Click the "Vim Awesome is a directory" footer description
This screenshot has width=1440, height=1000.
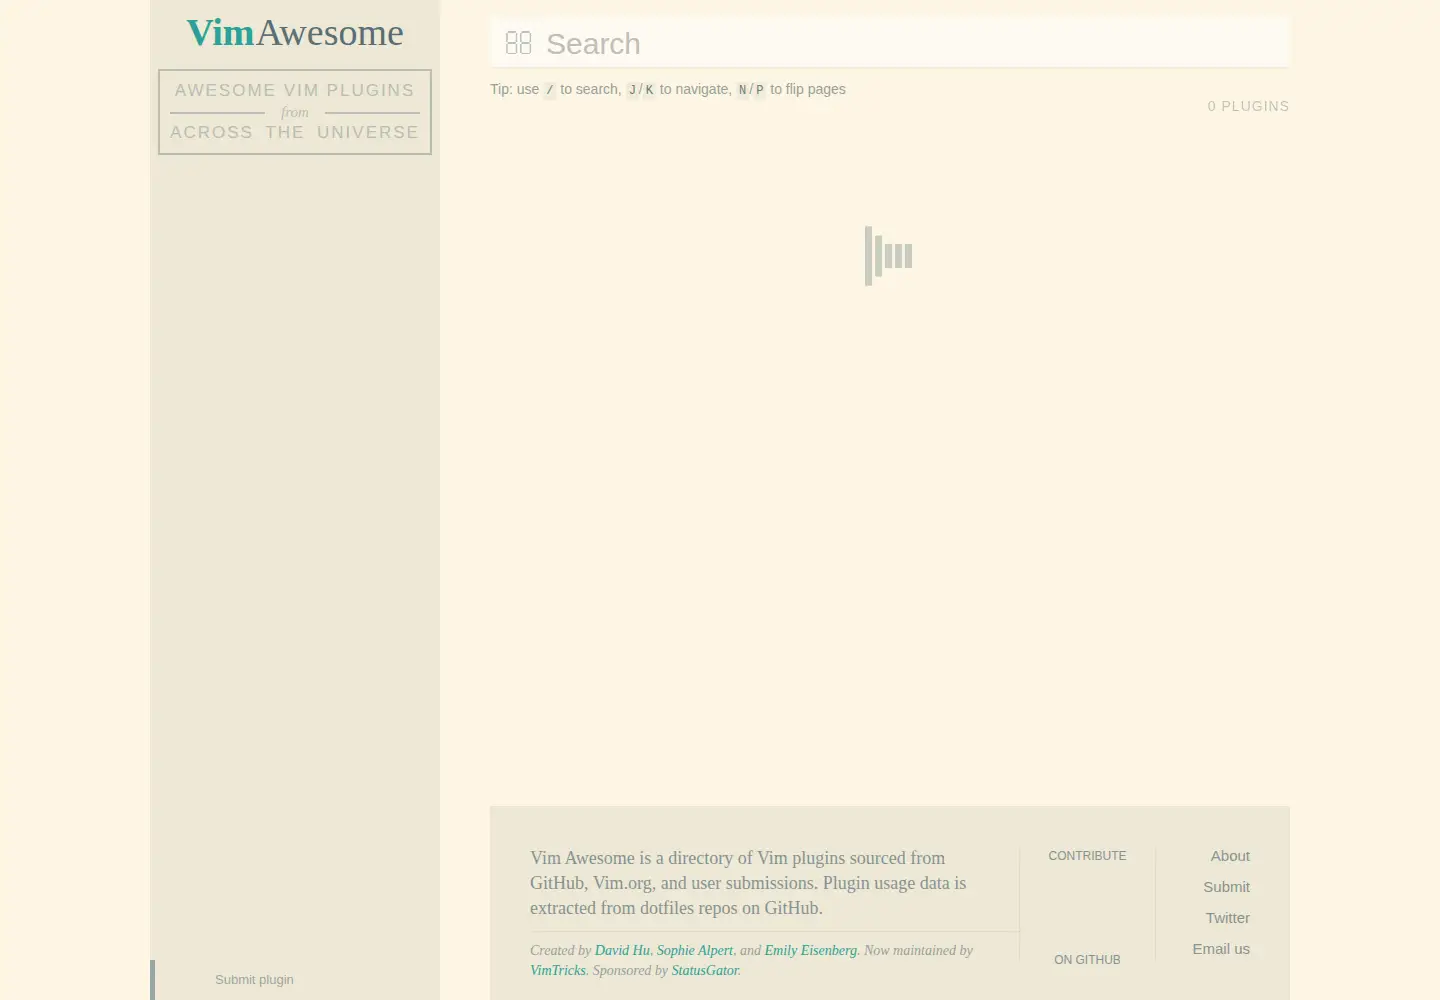pos(748,883)
